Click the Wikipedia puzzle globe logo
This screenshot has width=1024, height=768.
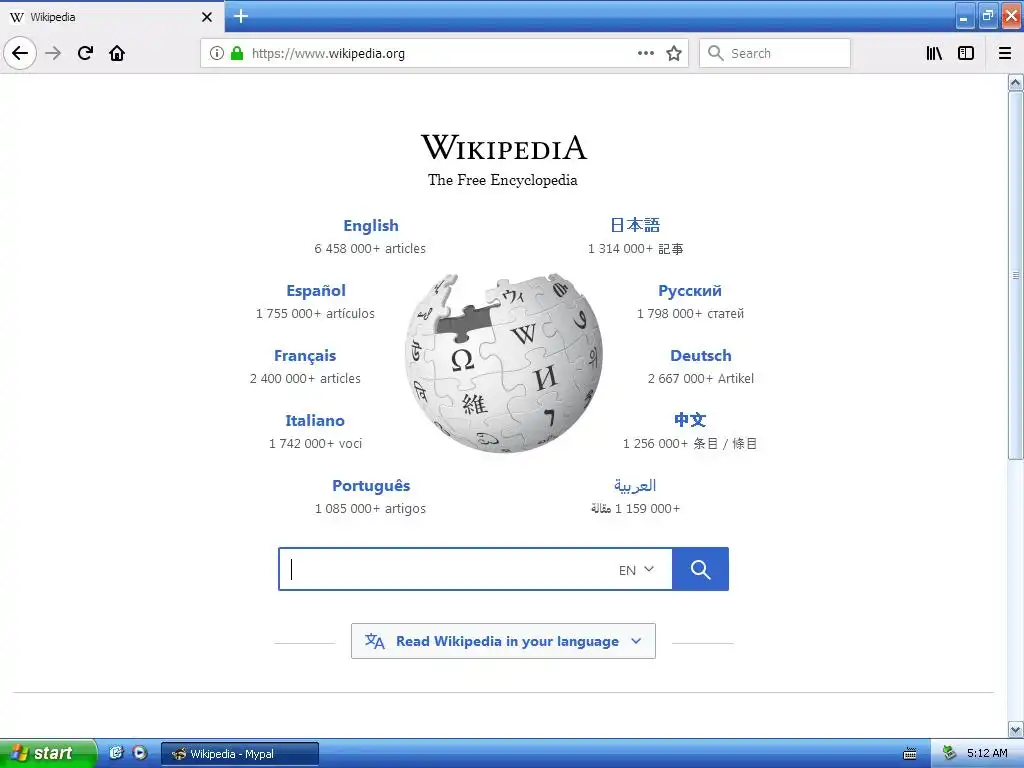point(504,362)
